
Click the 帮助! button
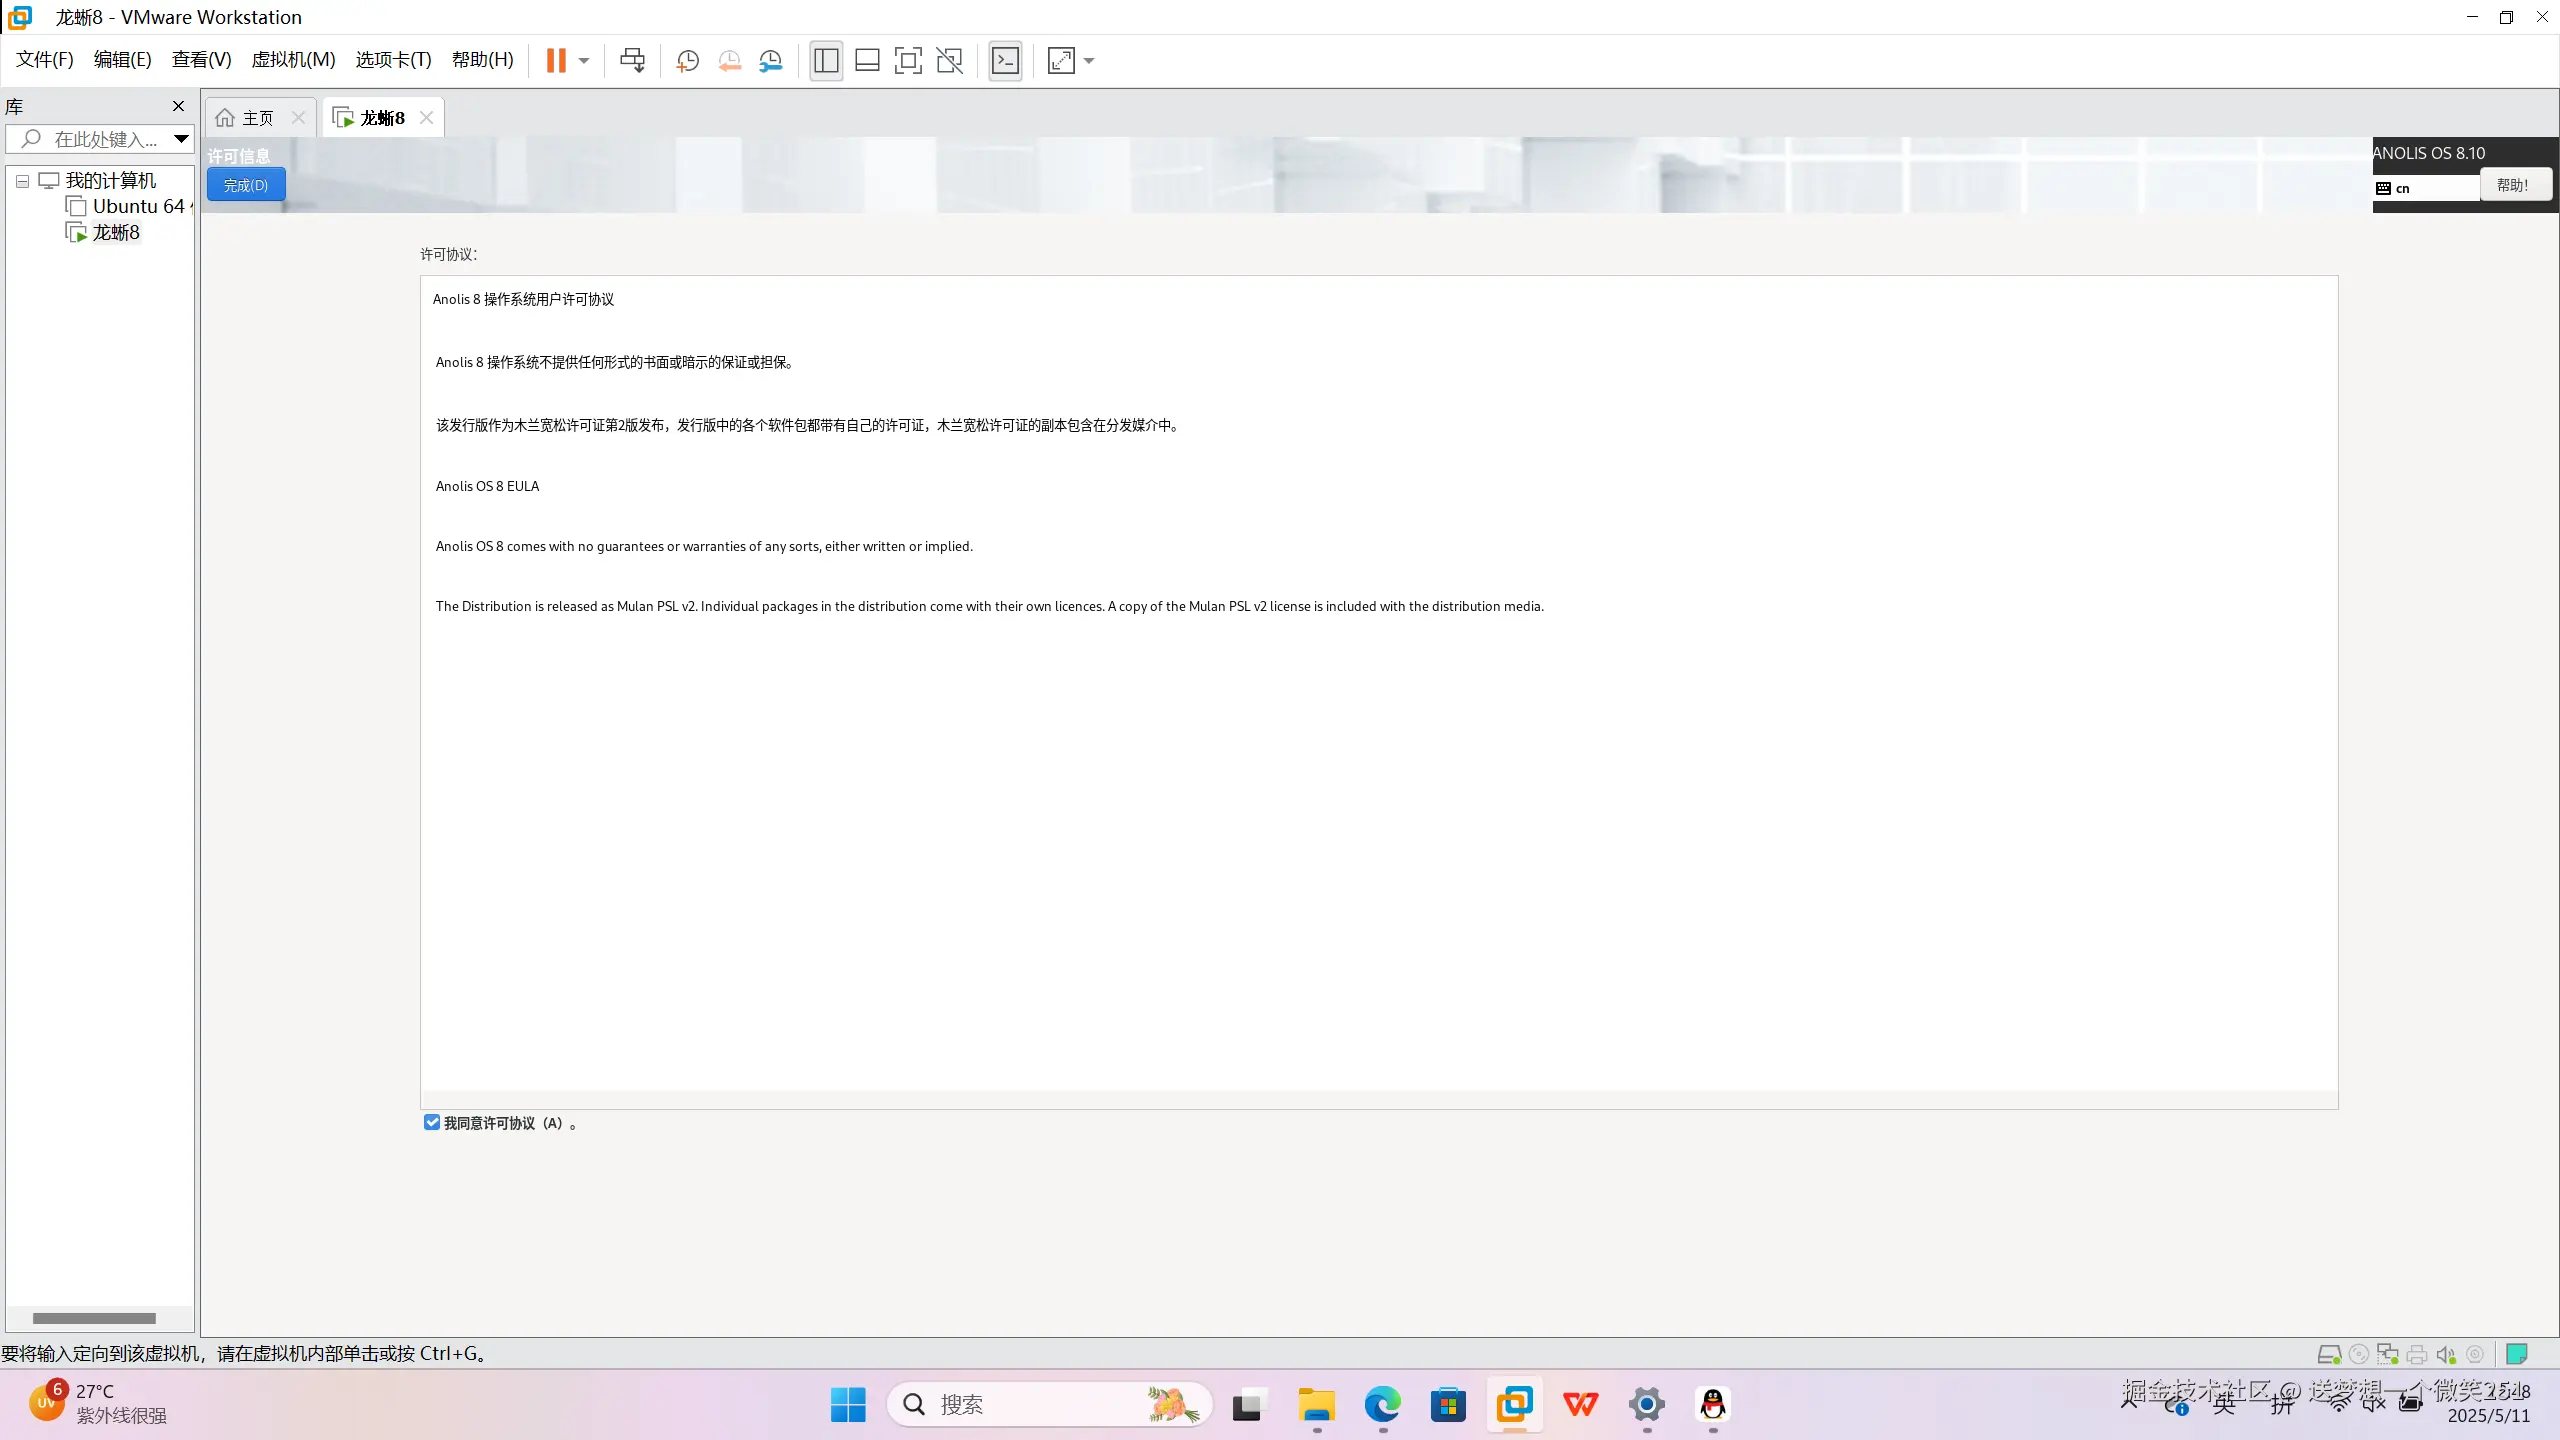[x=2512, y=185]
